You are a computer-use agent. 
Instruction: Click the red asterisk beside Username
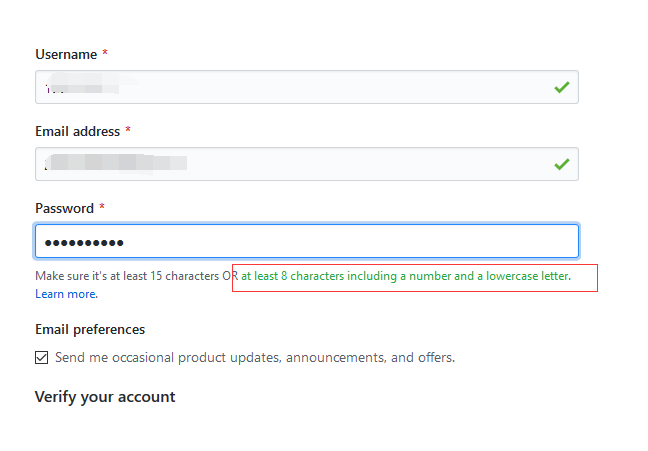105,54
